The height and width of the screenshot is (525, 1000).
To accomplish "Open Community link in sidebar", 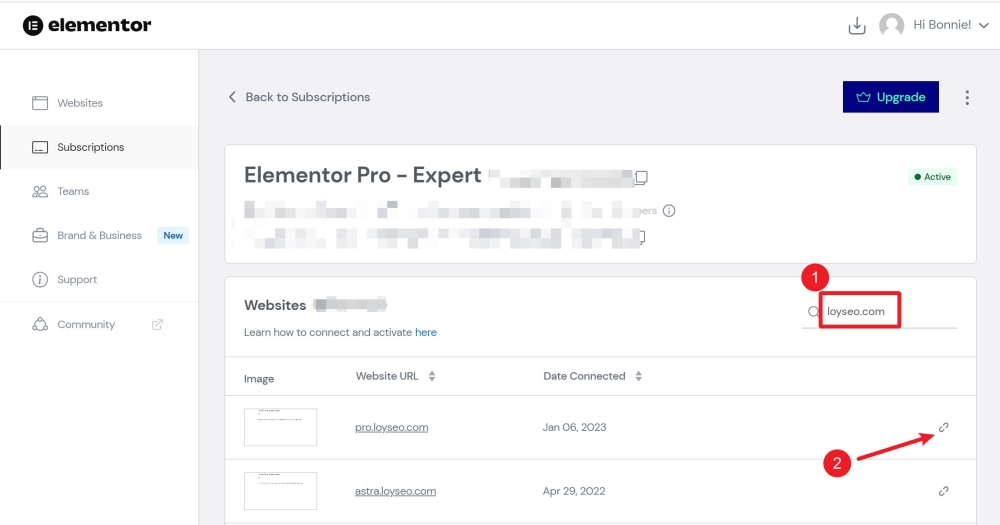I will [86, 324].
